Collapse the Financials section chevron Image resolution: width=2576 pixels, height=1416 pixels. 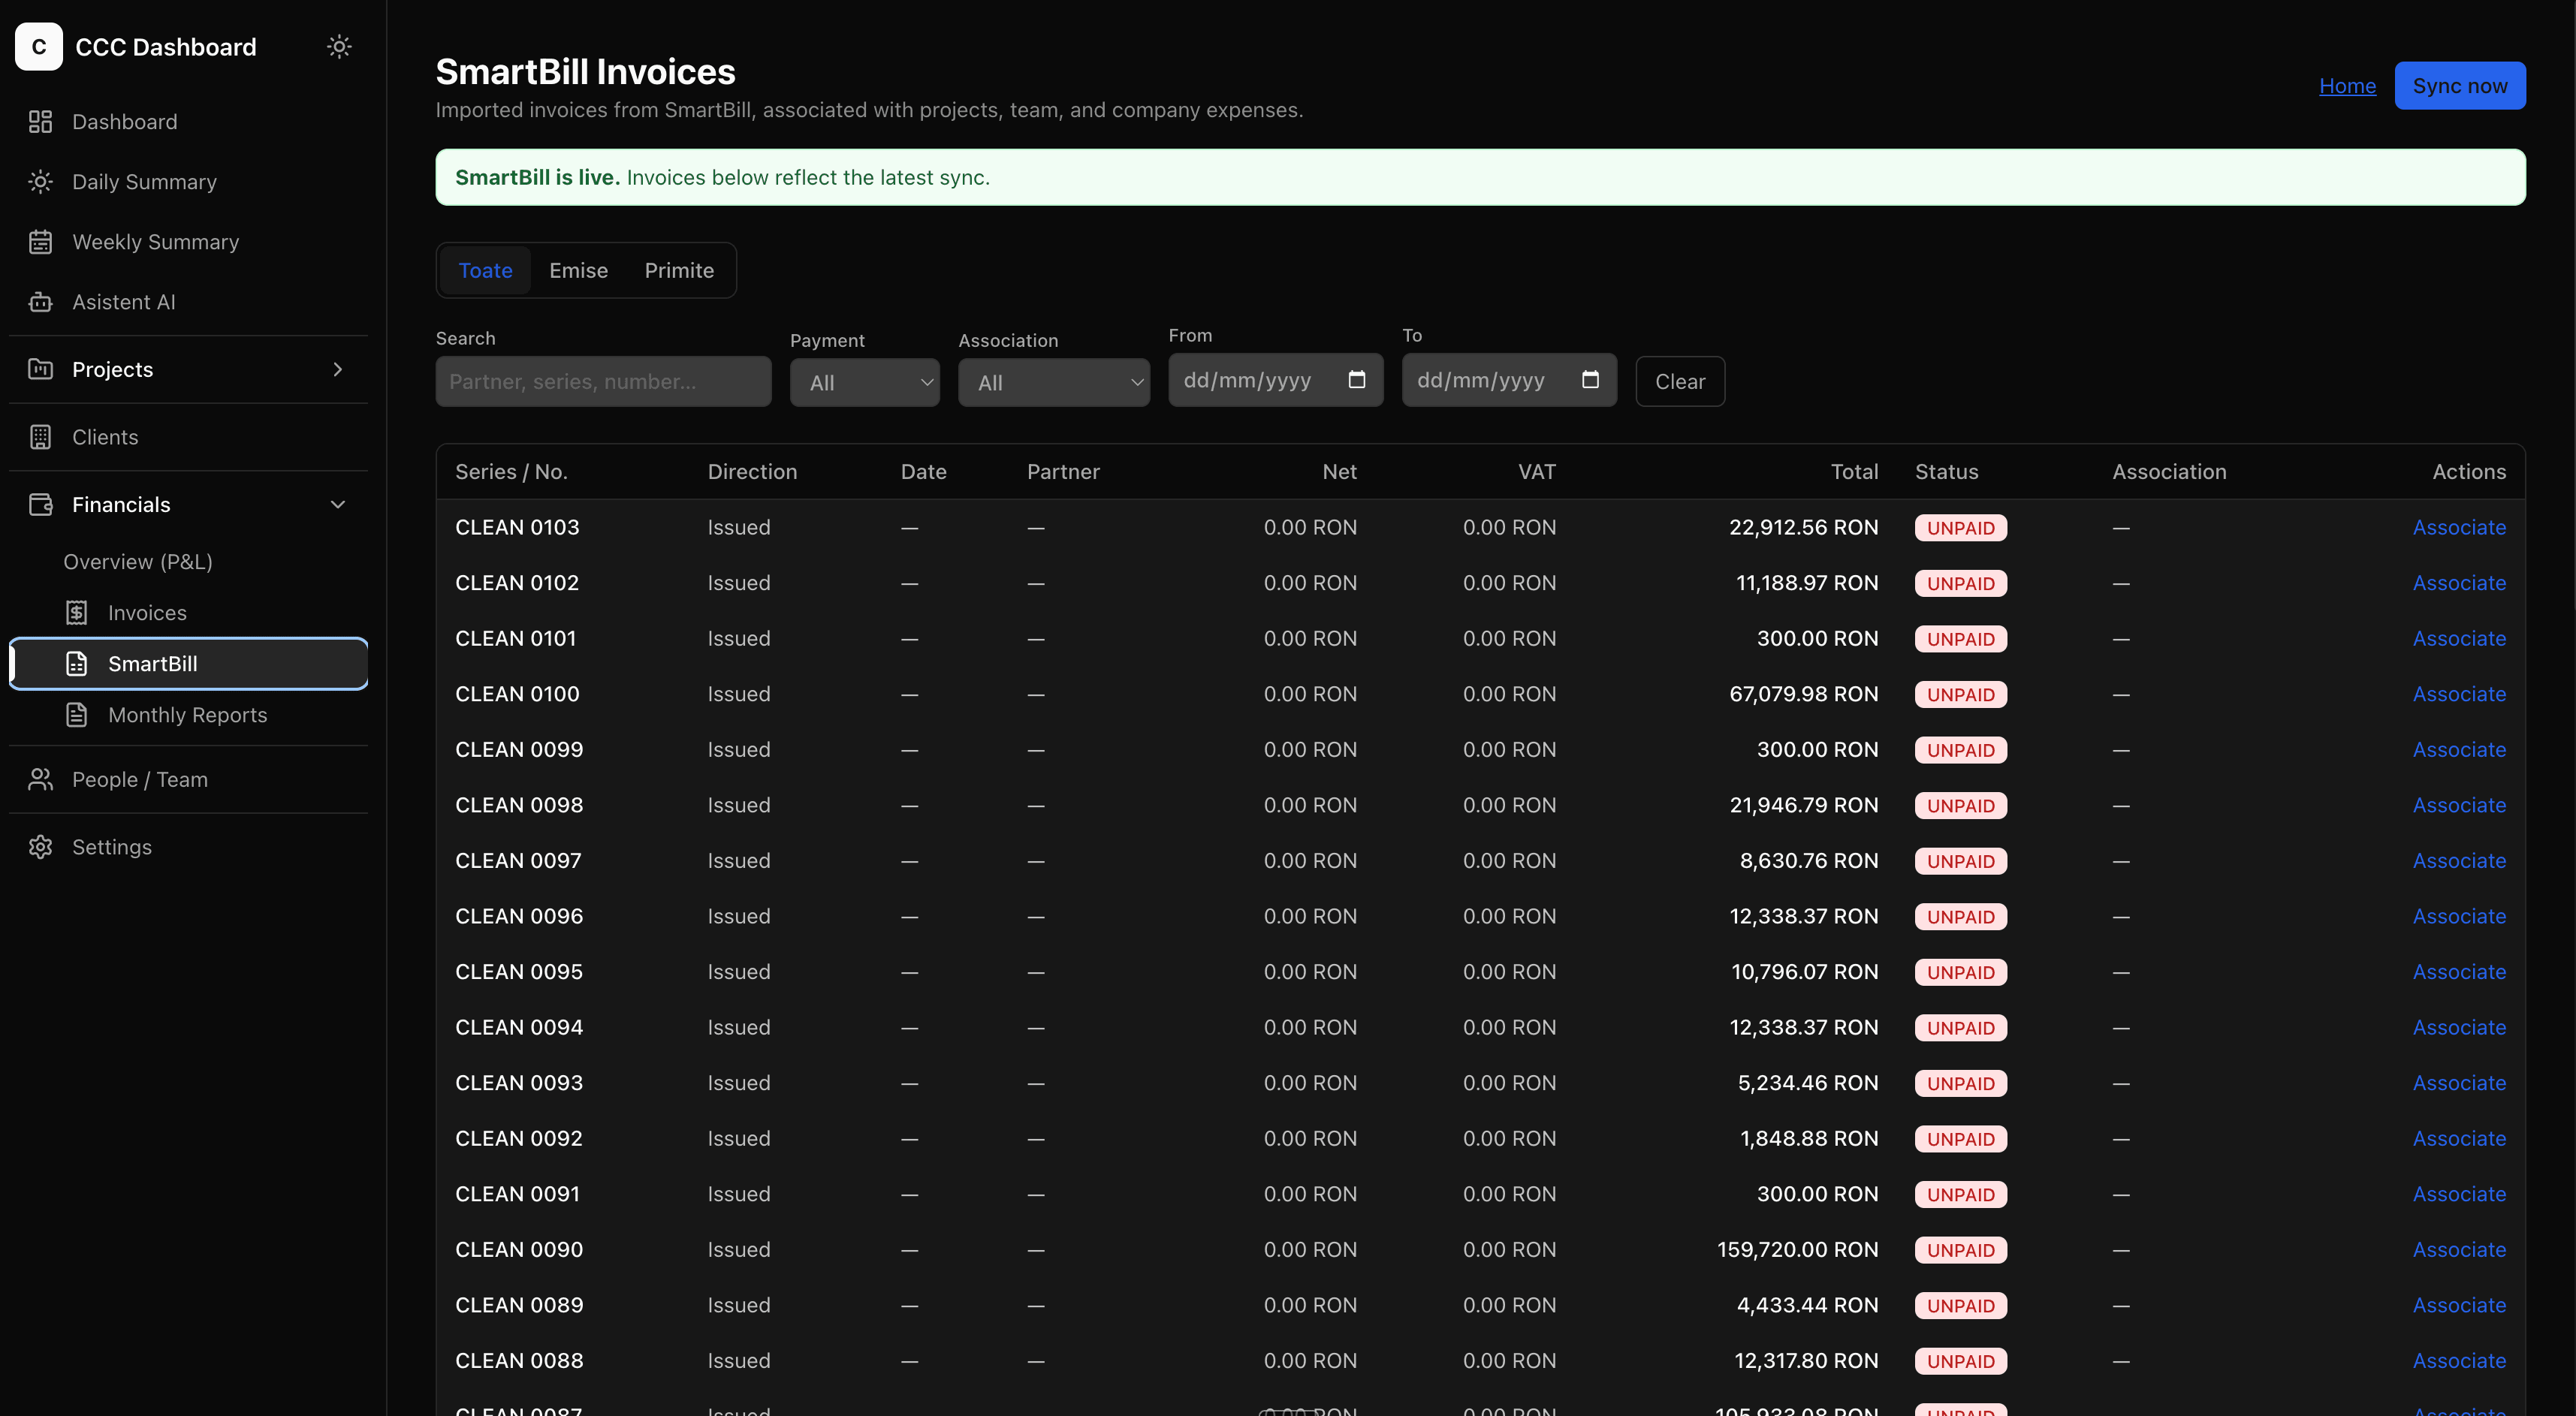point(338,504)
